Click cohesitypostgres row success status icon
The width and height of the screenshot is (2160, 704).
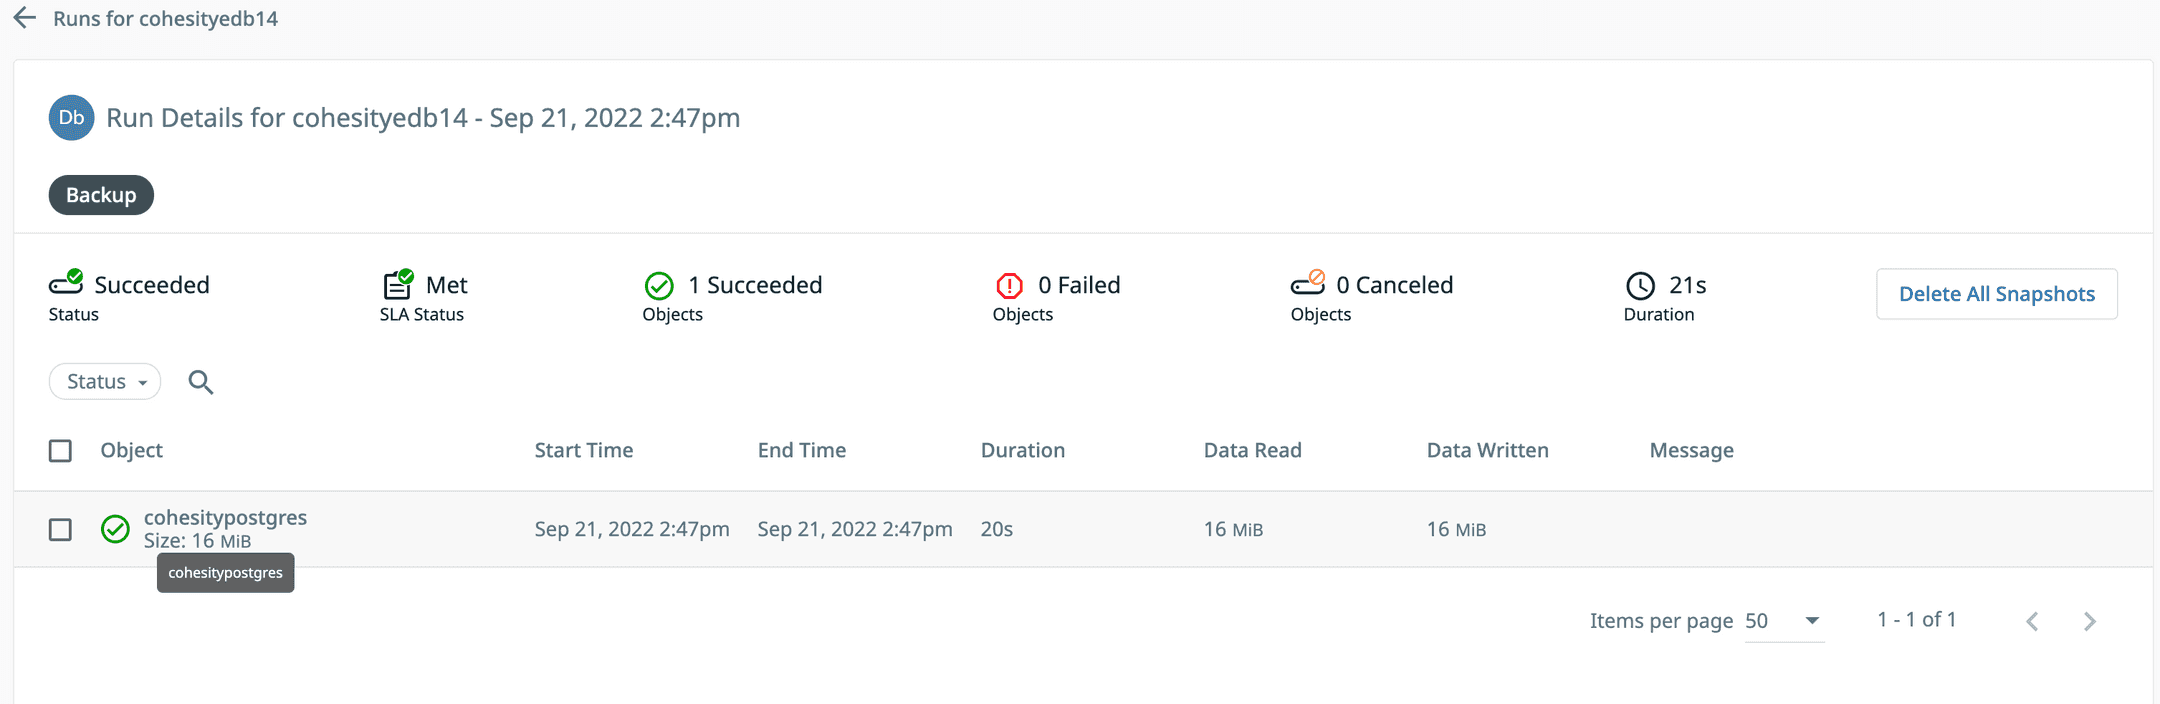[116, 529]
